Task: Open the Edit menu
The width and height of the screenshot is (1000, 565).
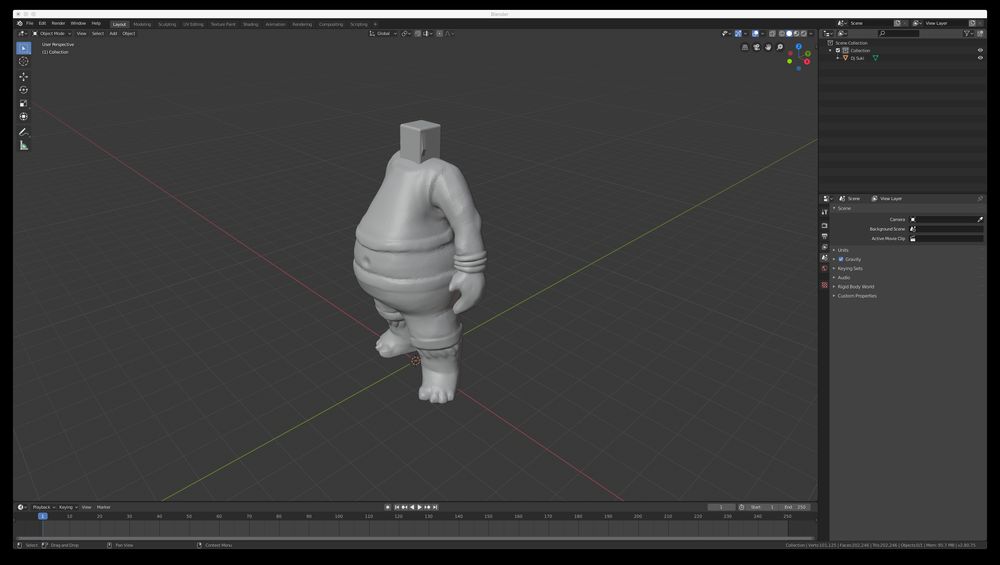Action: click(42, 24)
